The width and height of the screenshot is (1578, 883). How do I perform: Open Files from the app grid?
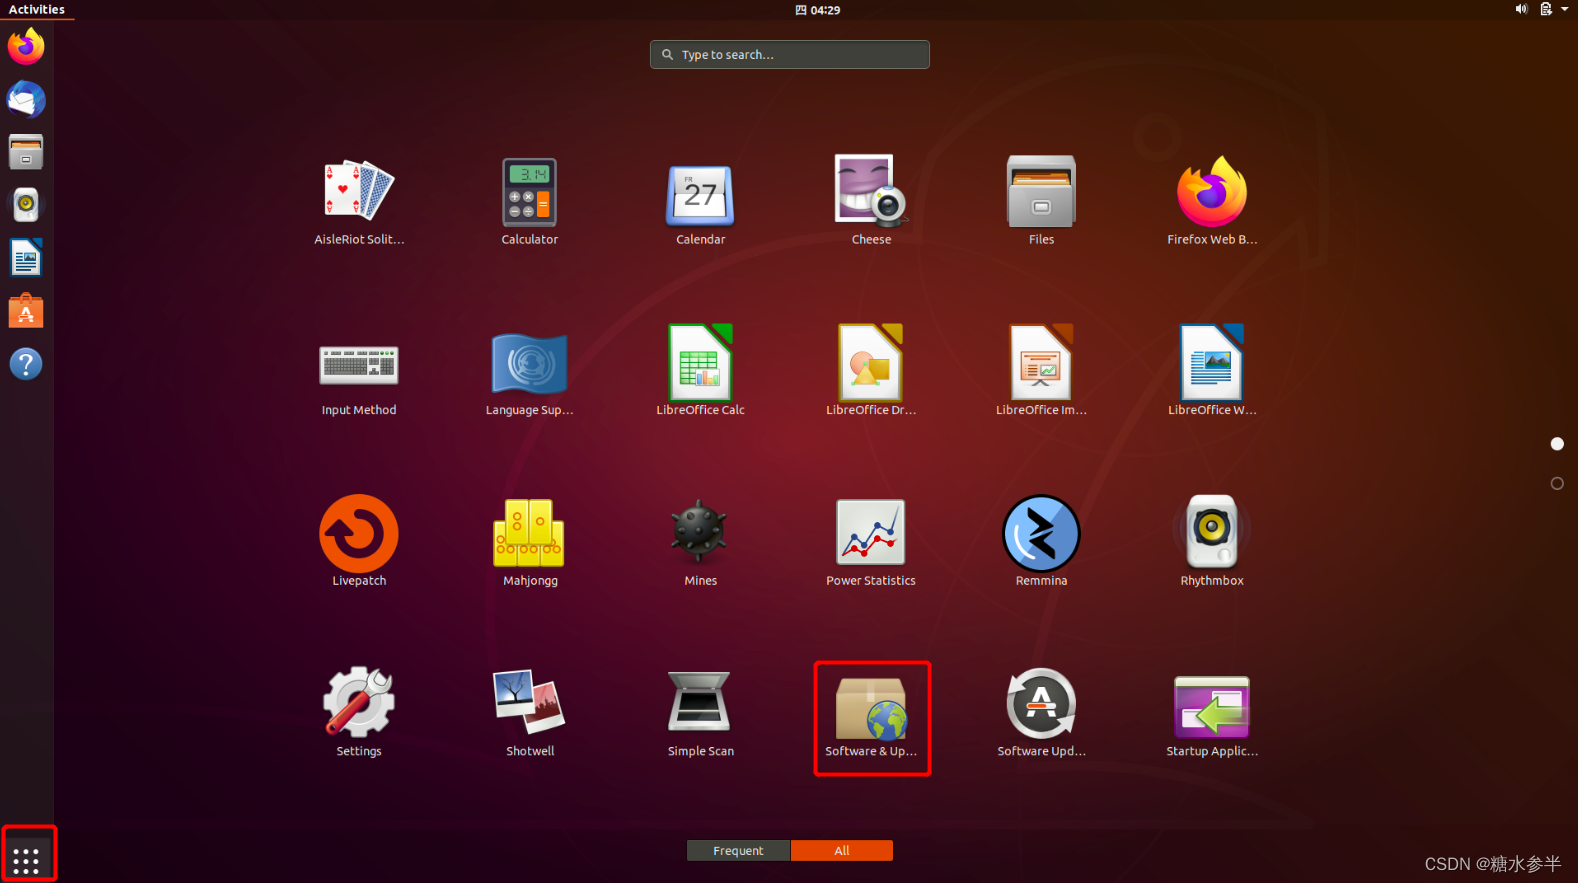1041,200
